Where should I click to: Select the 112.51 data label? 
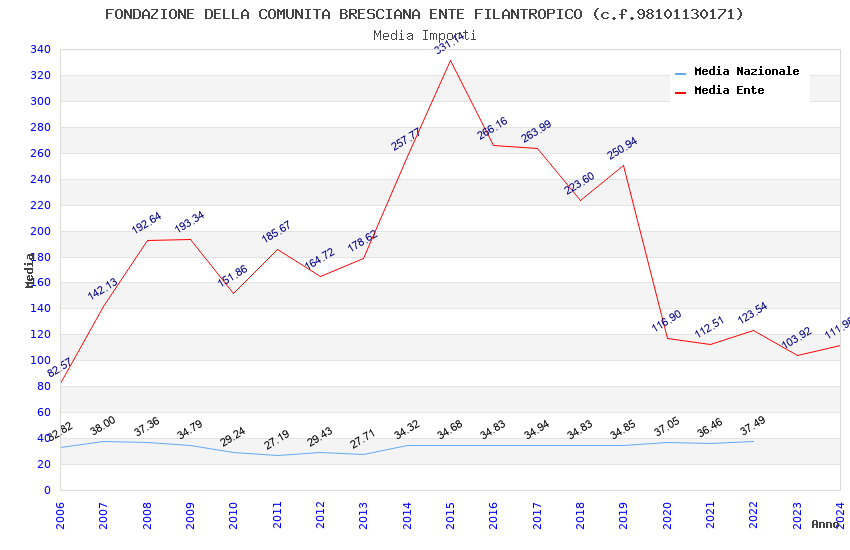point(709,327)
